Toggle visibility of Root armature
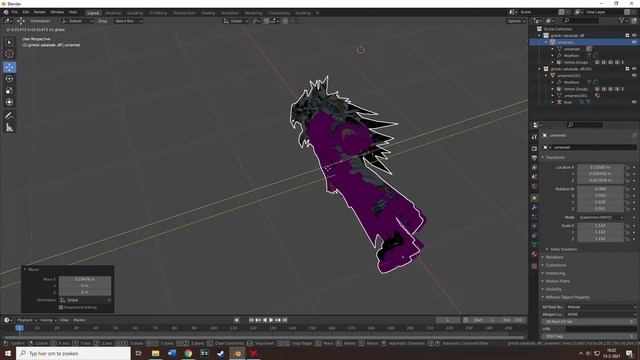The image size is (640, 360). click(634, 102)
